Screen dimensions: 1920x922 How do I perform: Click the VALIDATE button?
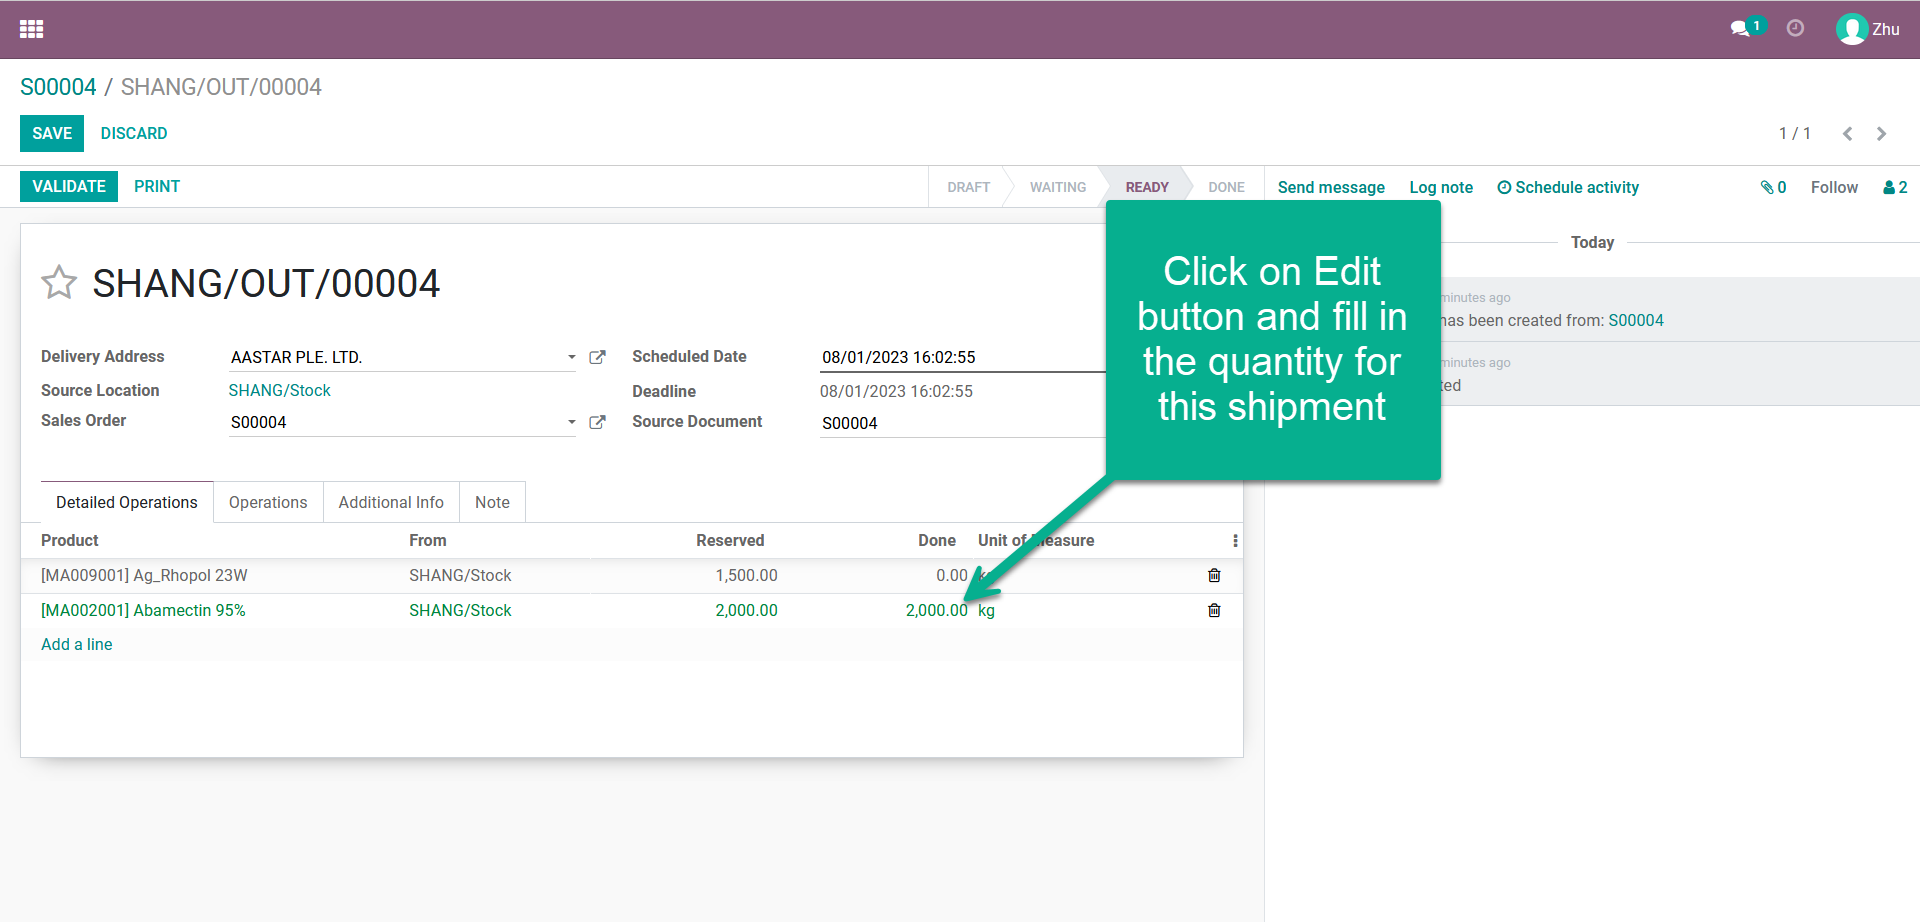click(69, 186)
